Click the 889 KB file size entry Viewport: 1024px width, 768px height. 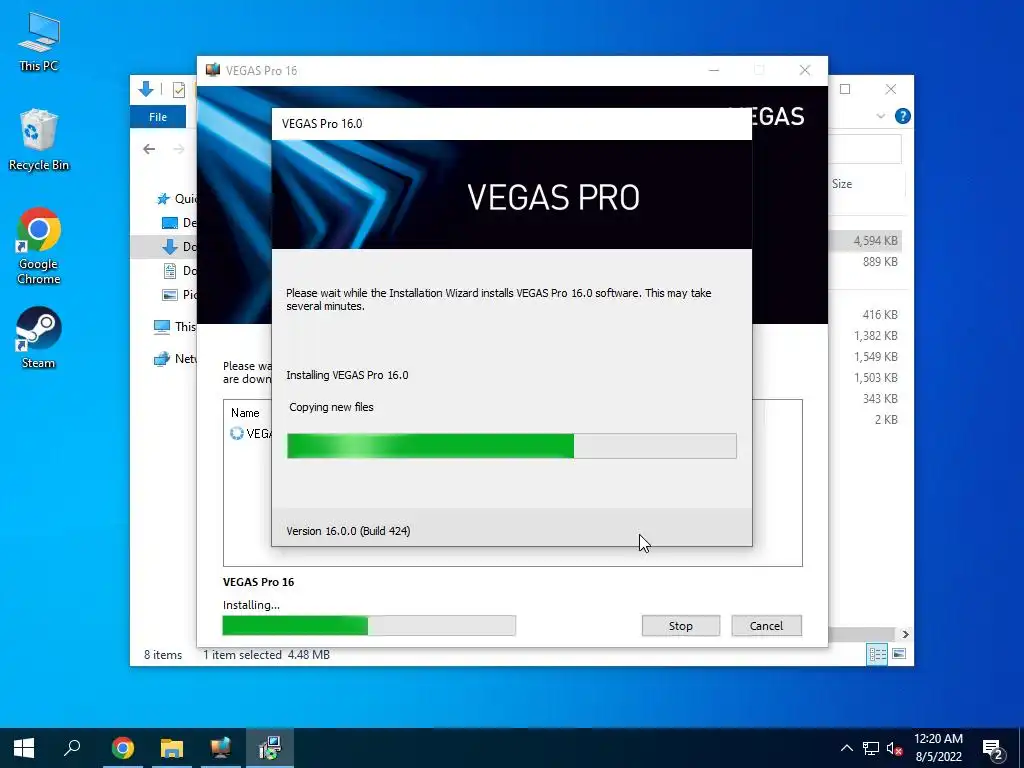point(880,262)
